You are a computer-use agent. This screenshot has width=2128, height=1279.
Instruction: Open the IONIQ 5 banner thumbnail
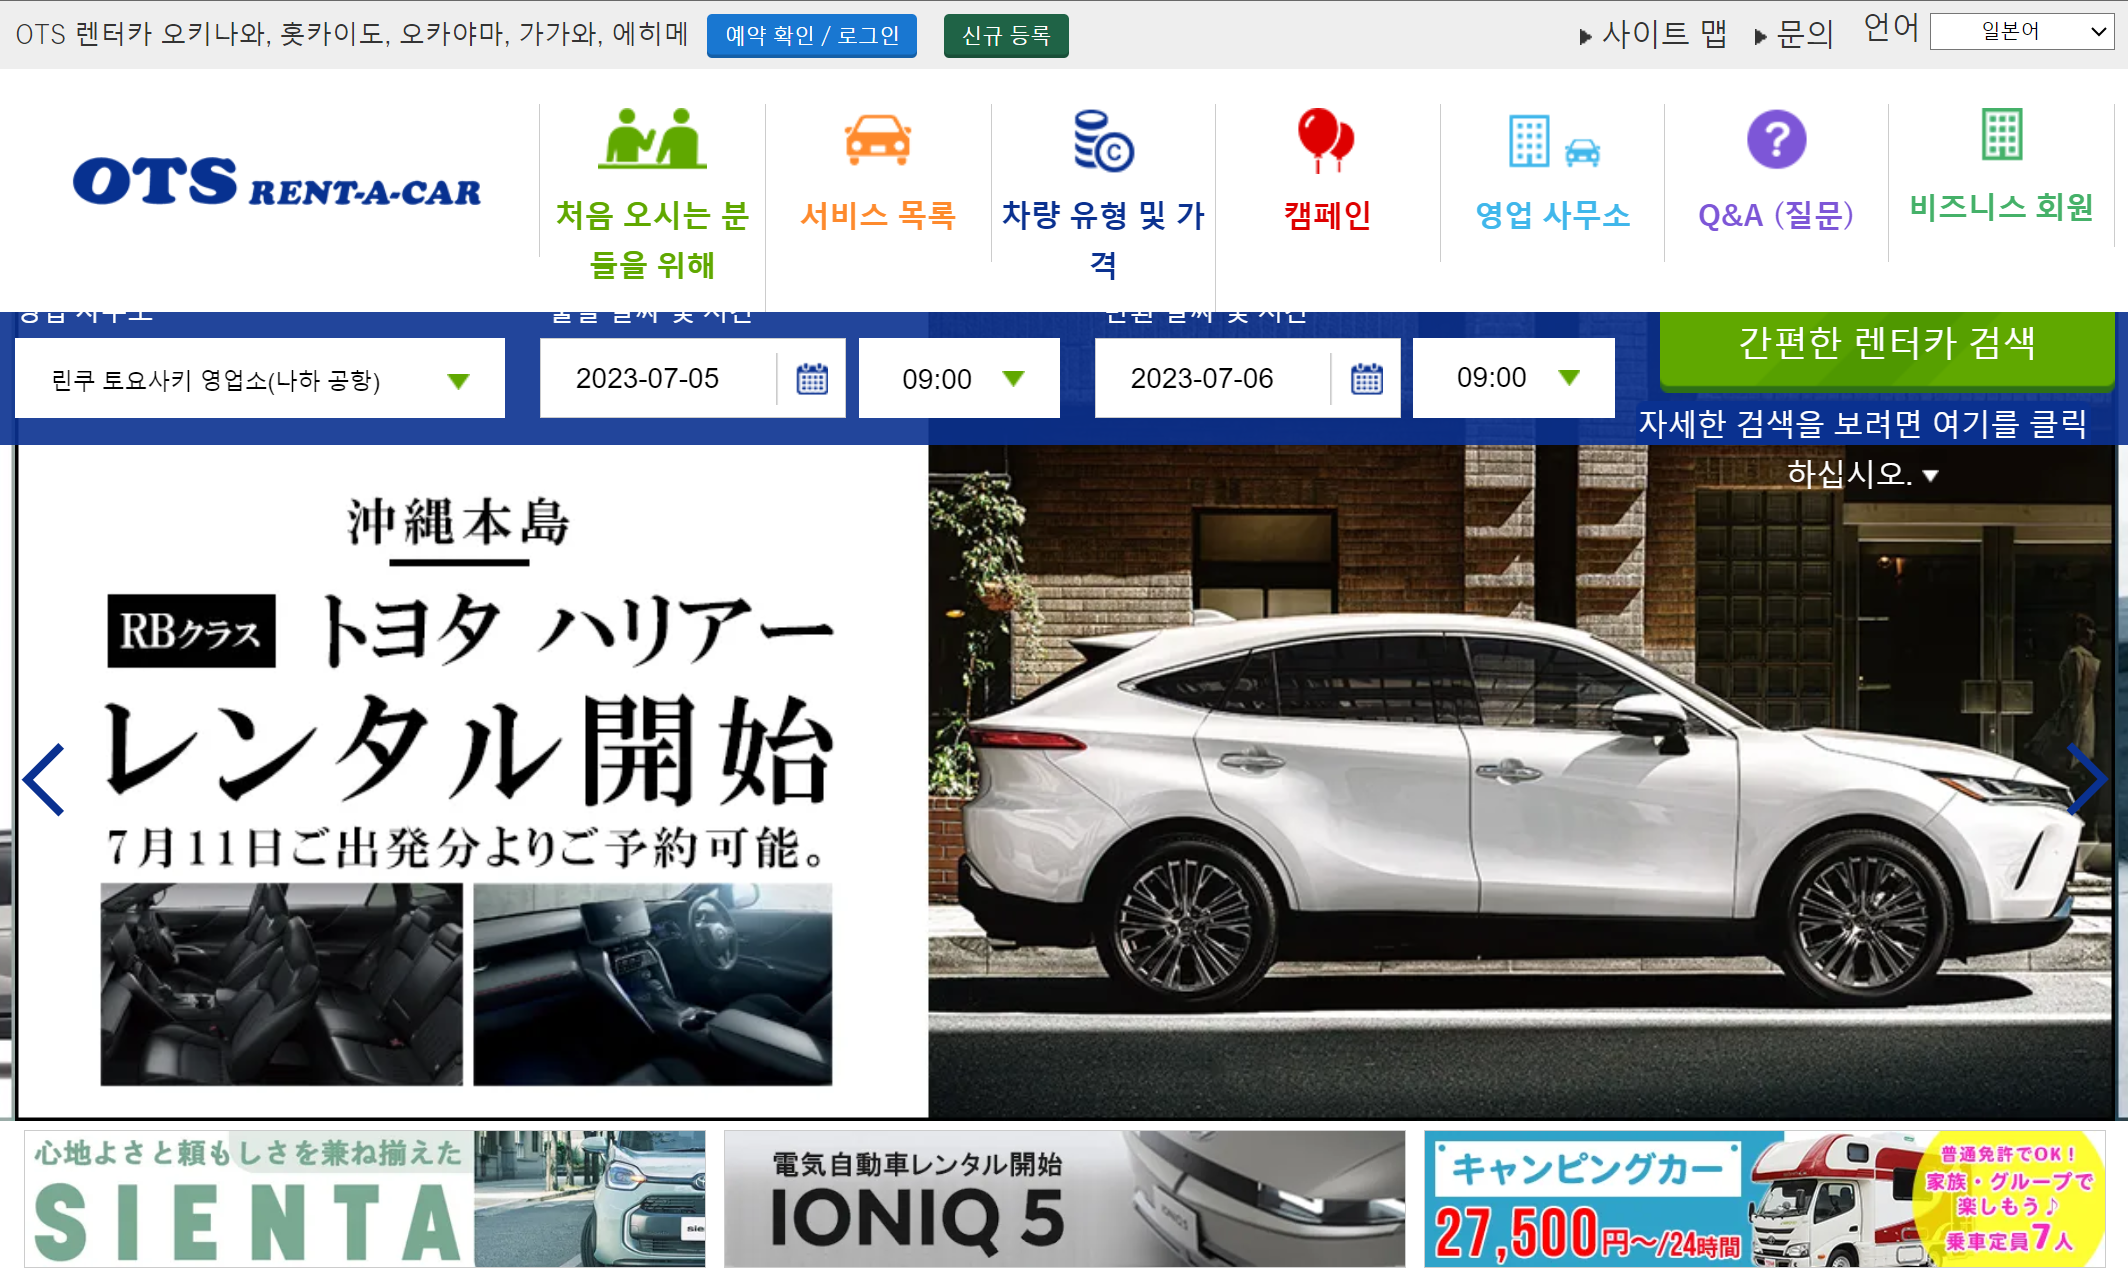[x=1063, y=1199]
